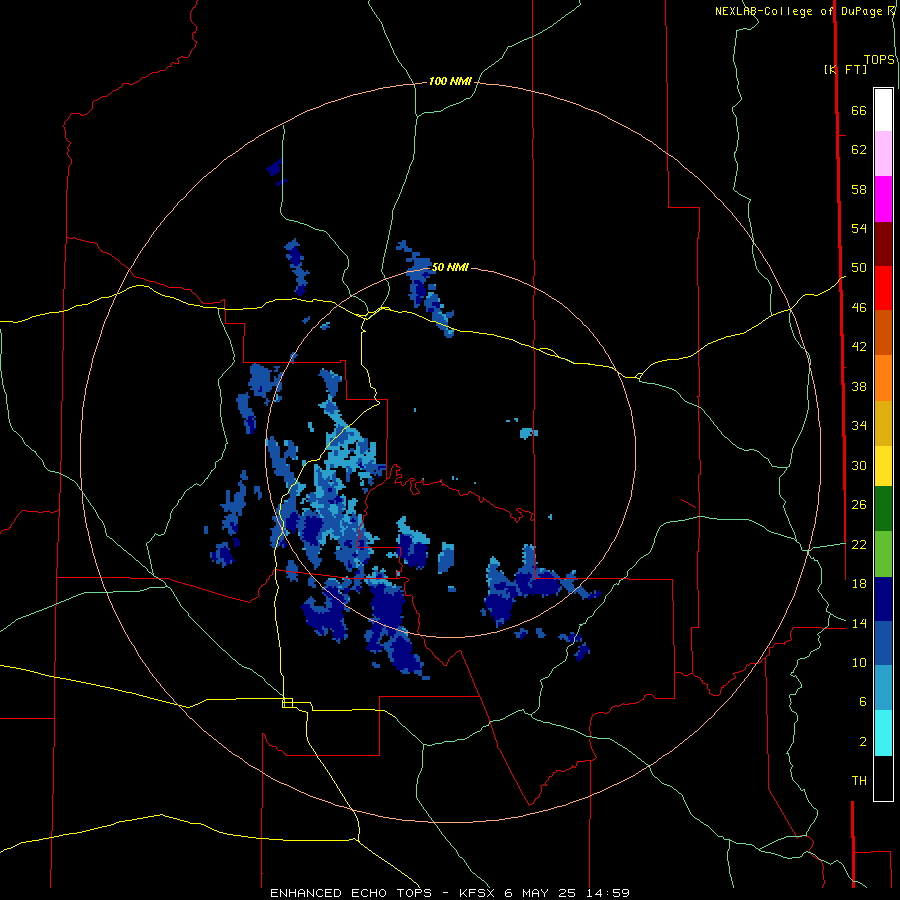900x900 pixels.
Task: Click the legend value 34
Action: pos(859,426)
